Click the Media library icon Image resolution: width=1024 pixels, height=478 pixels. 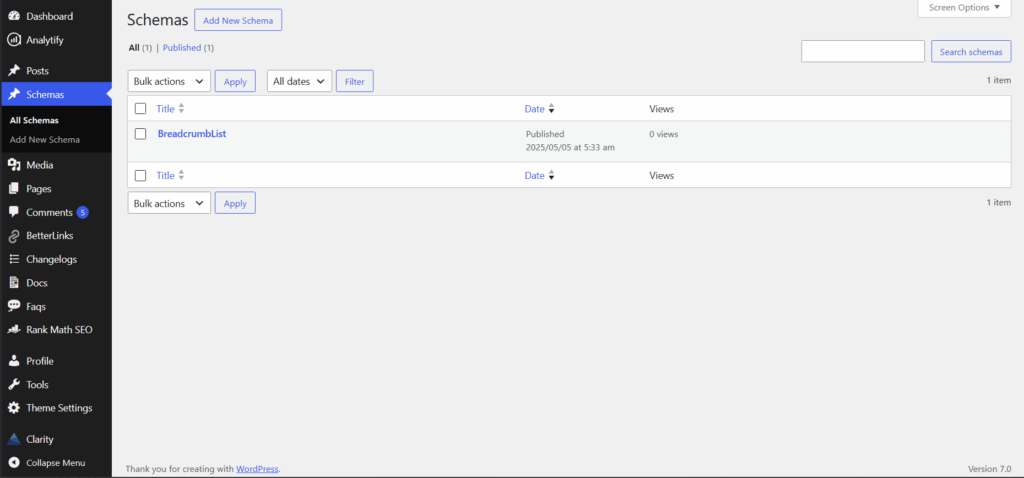(14, 165)
